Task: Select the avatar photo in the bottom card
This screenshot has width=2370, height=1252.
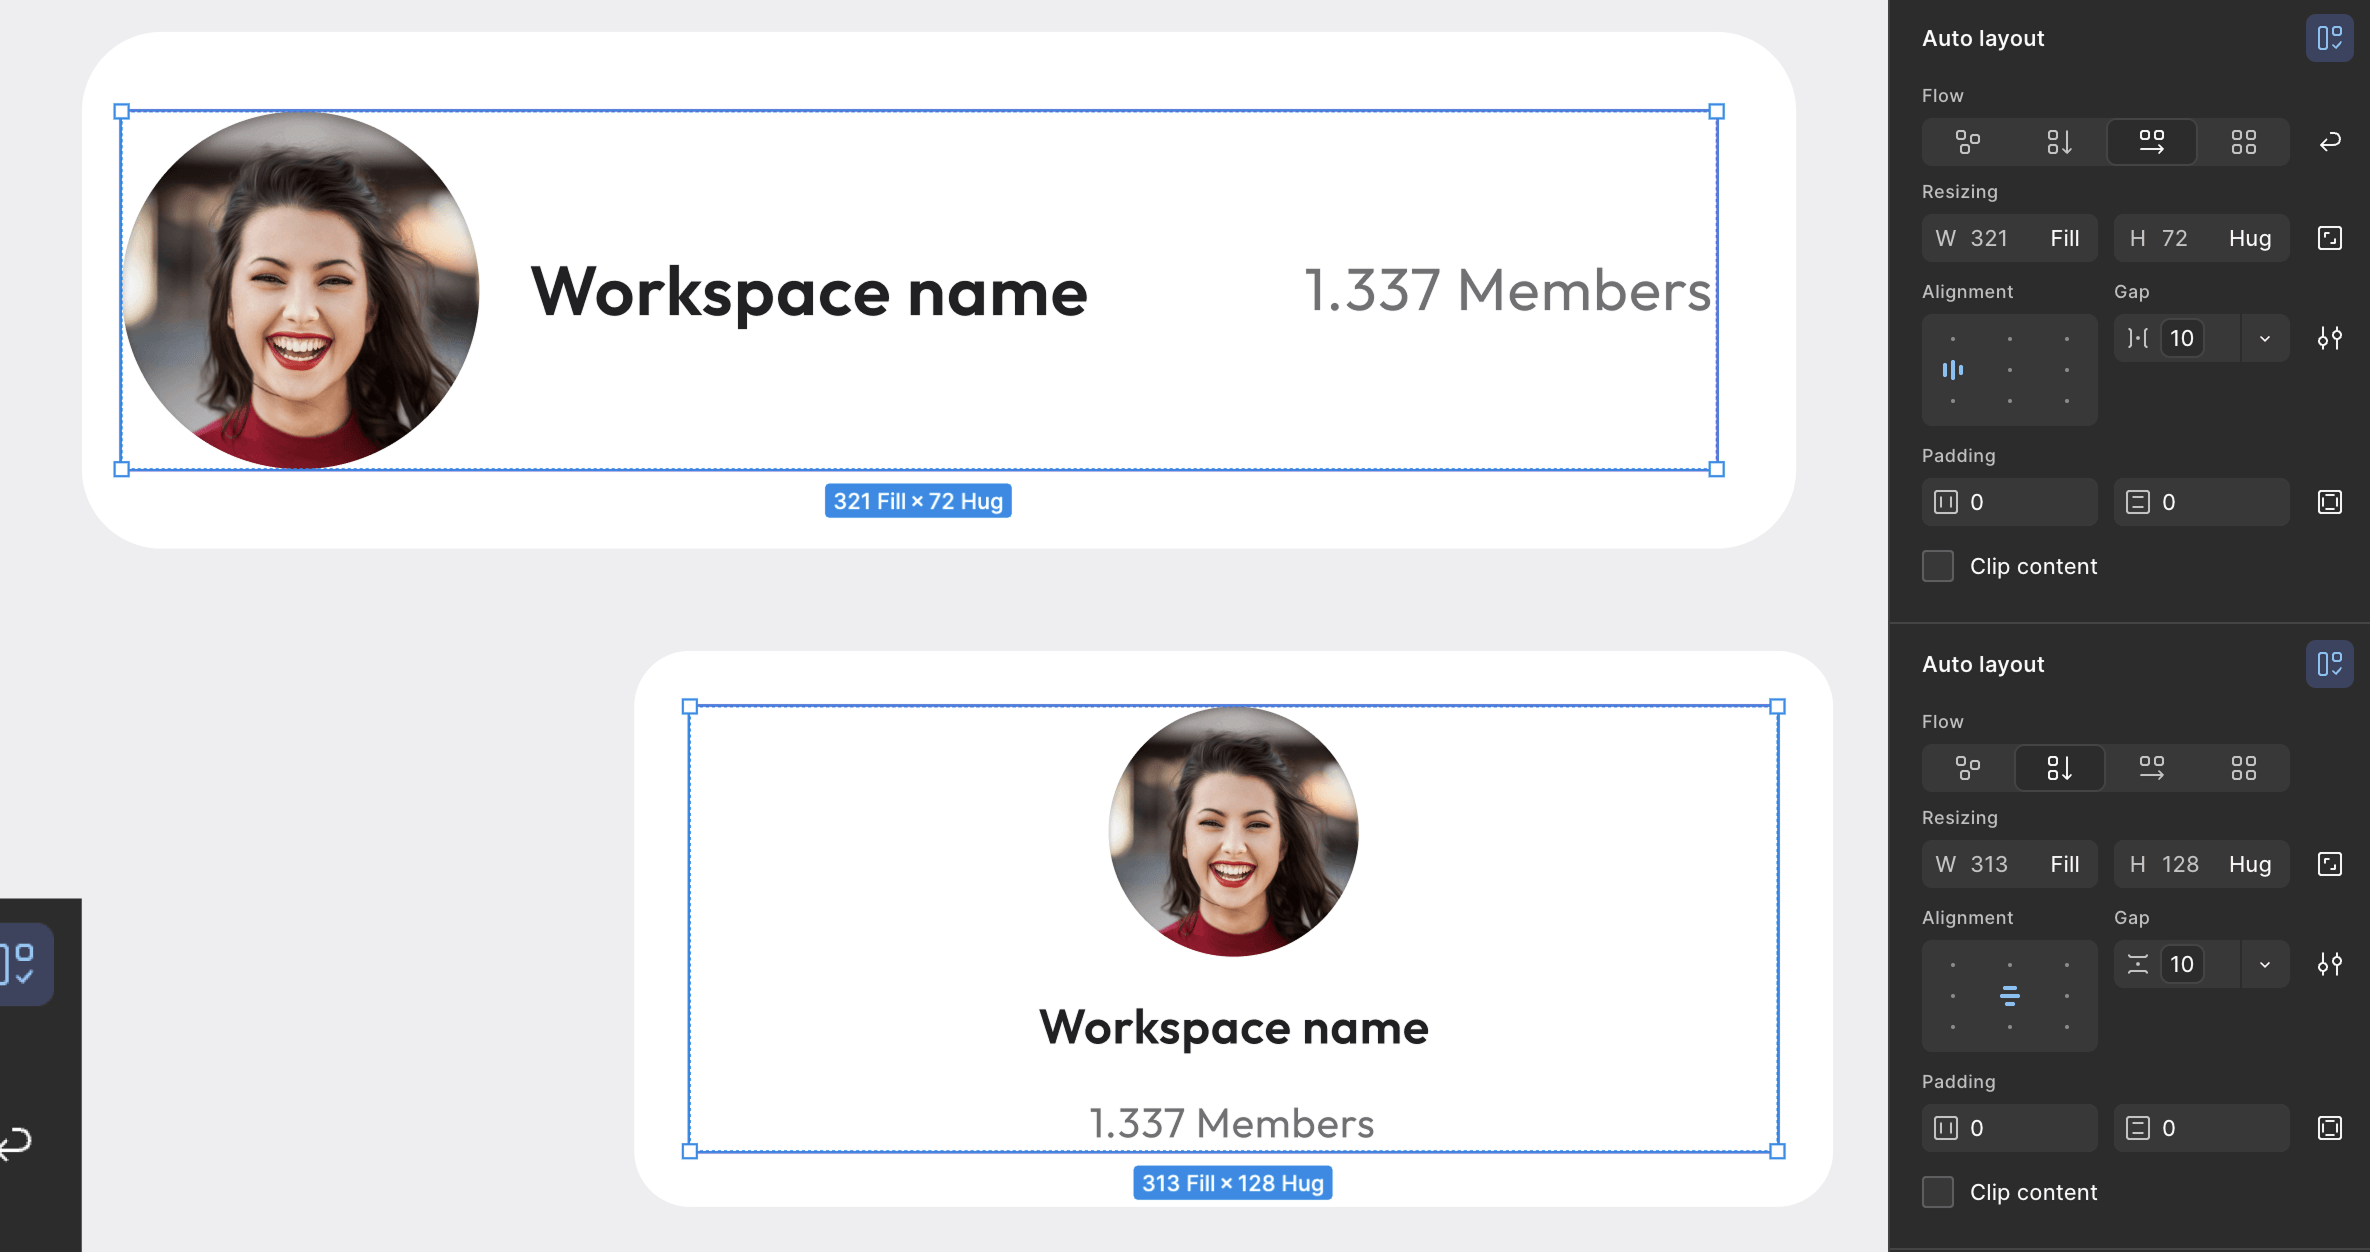Action: pyautogui.click(x=1233, y=831)
